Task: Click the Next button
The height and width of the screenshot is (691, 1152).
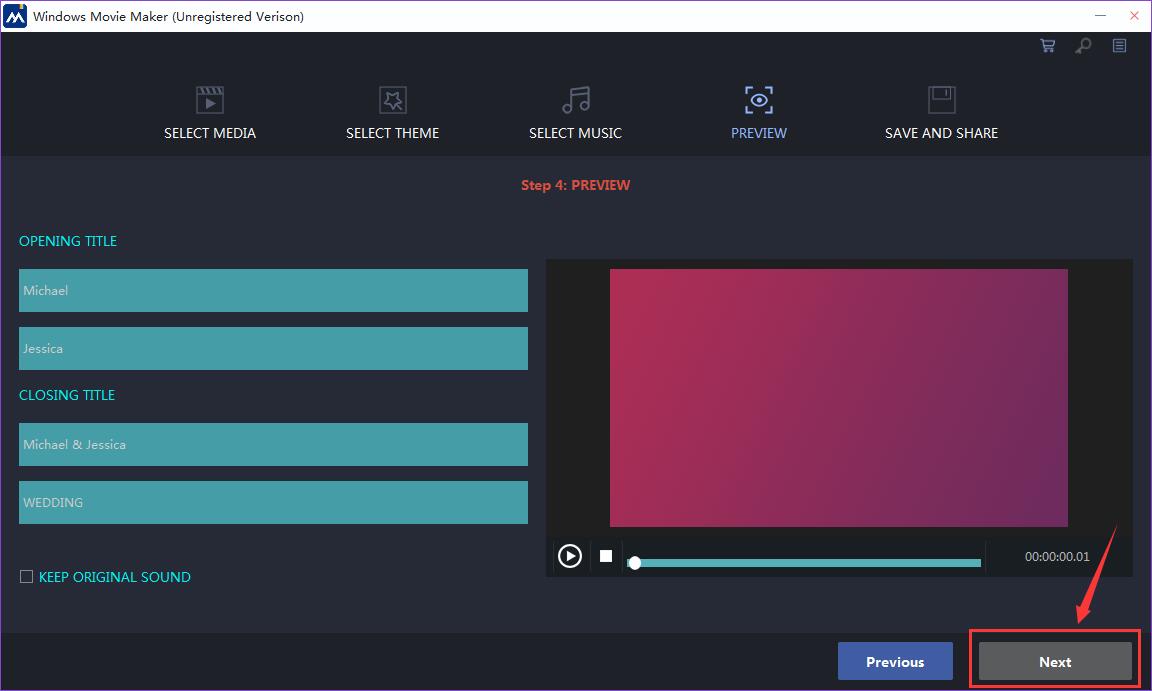Action: [1055, 661]
